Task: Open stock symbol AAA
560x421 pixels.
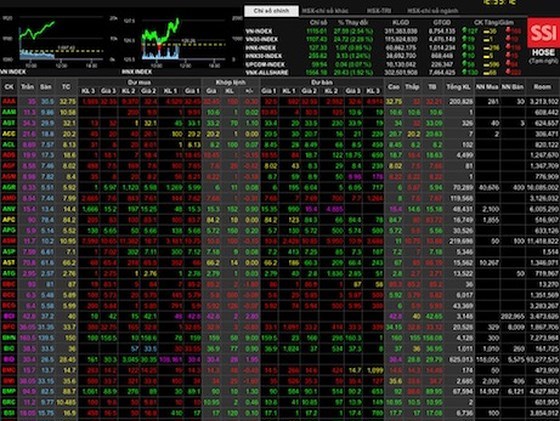Action: pyautogui.click(x=9, y=101)
